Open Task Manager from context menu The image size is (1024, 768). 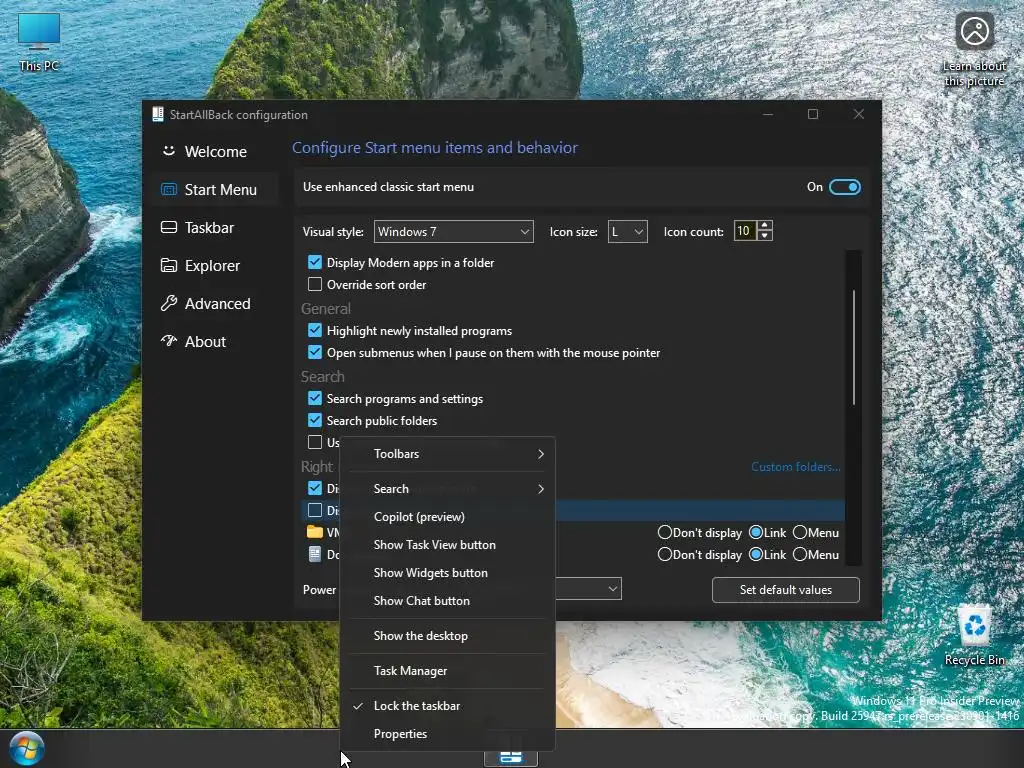(449, 671)
